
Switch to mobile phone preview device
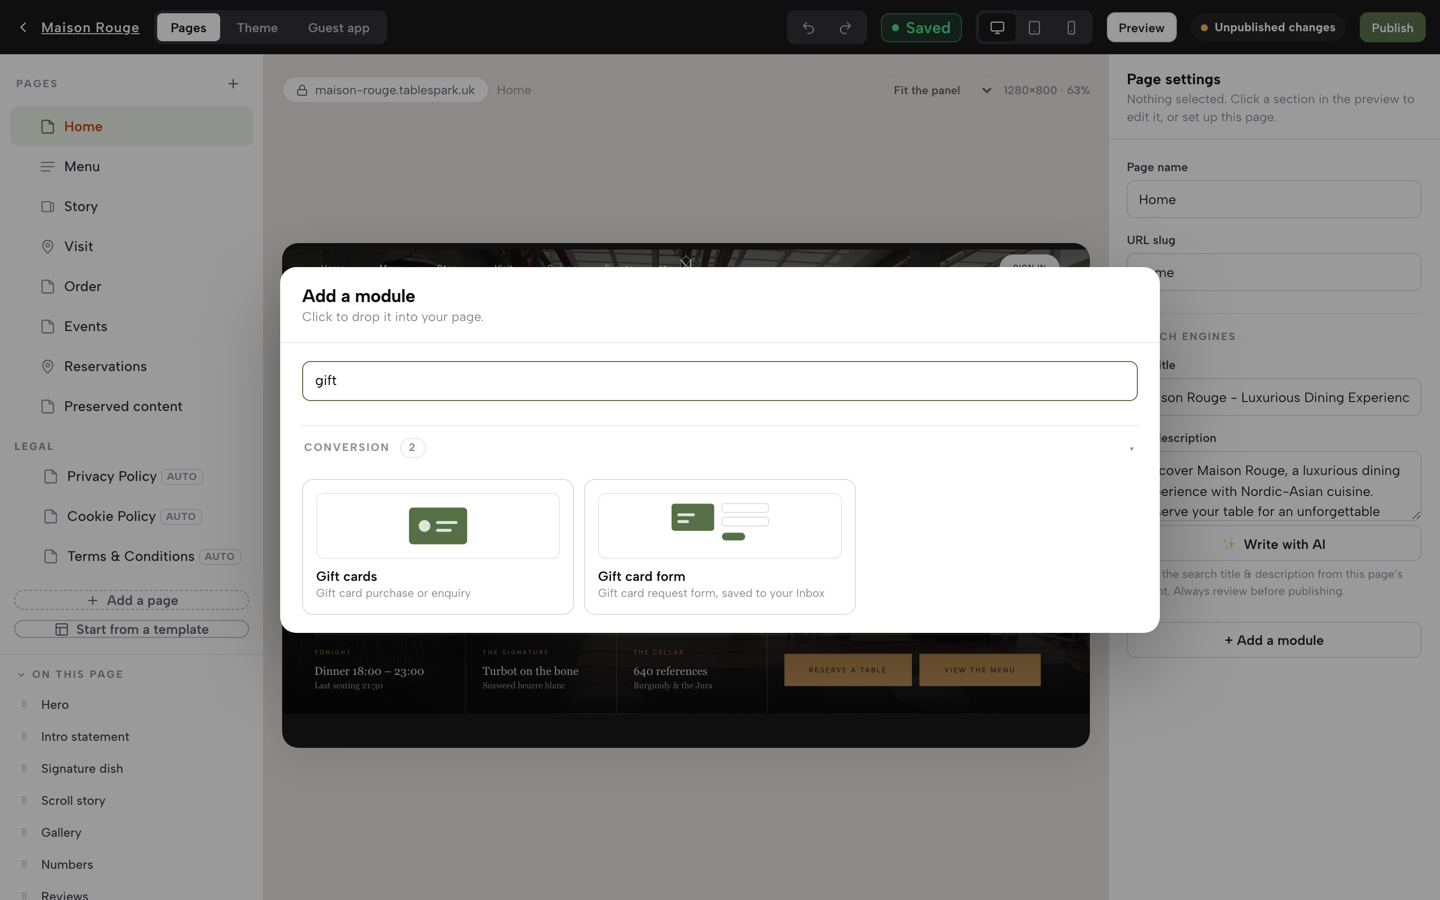tap(1071, 28)
